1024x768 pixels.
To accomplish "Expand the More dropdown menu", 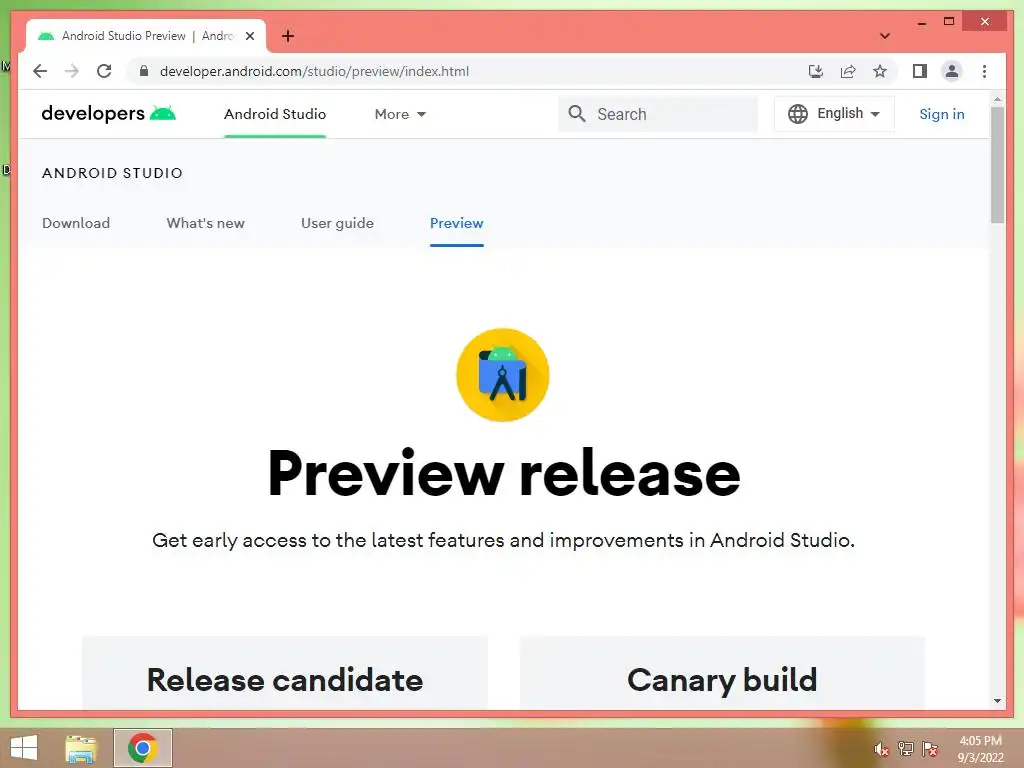I will point(400,114).
